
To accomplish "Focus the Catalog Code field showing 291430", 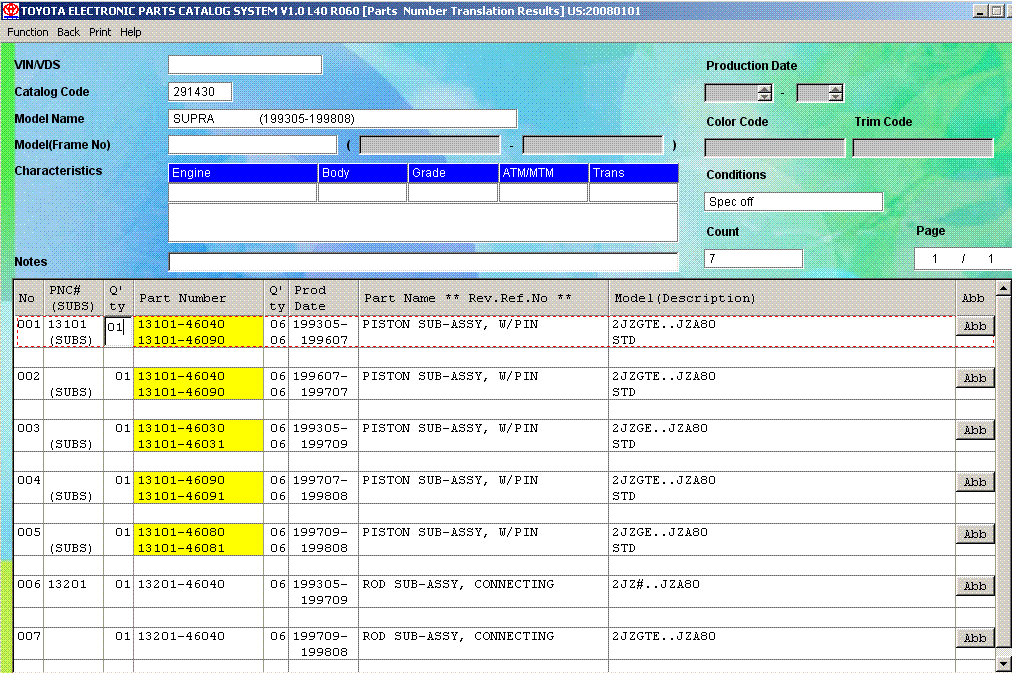I will click(x=200, y=92).
